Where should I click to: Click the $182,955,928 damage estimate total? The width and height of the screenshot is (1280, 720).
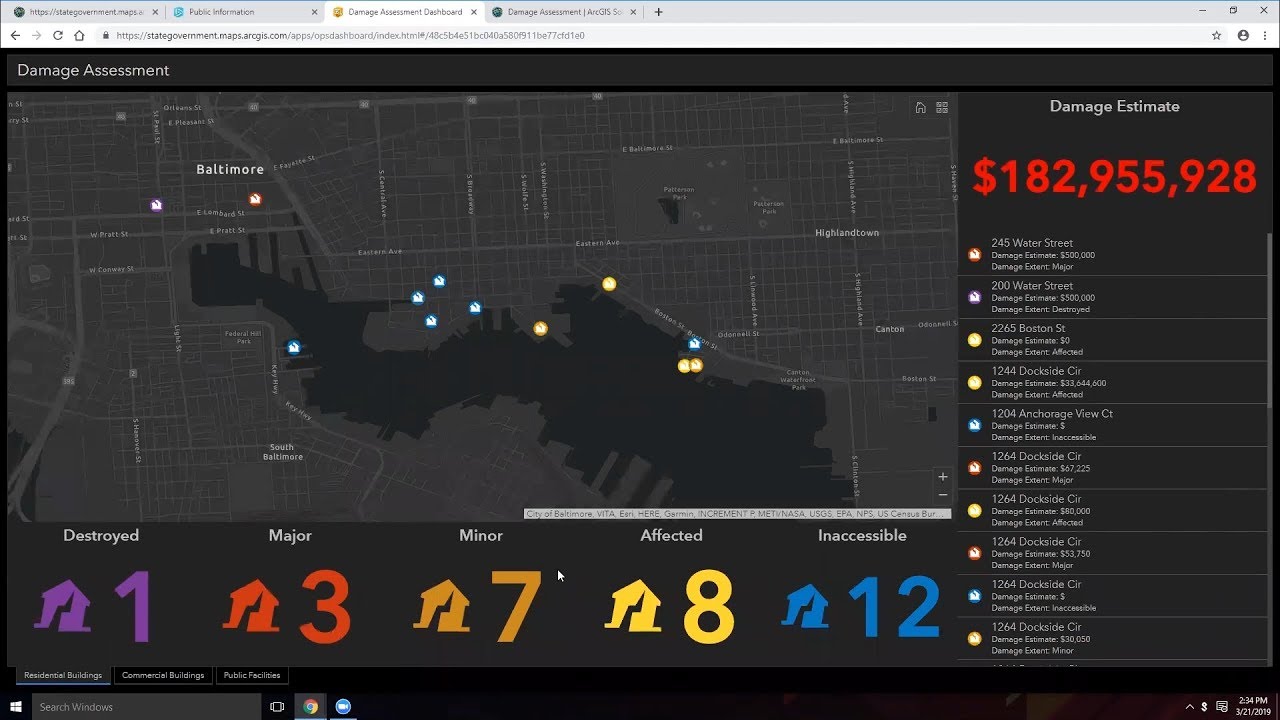(x=1114, y=176)
